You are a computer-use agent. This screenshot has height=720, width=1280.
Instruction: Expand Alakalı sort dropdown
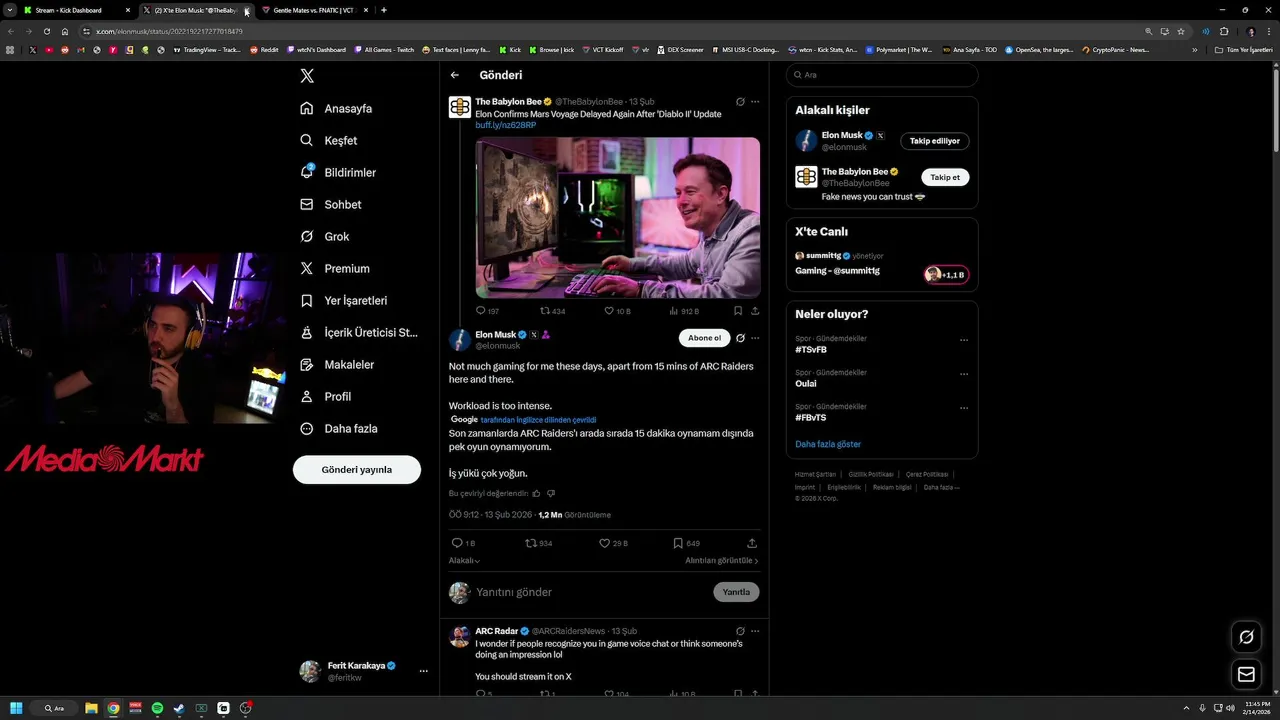click(x=464, y=561)
